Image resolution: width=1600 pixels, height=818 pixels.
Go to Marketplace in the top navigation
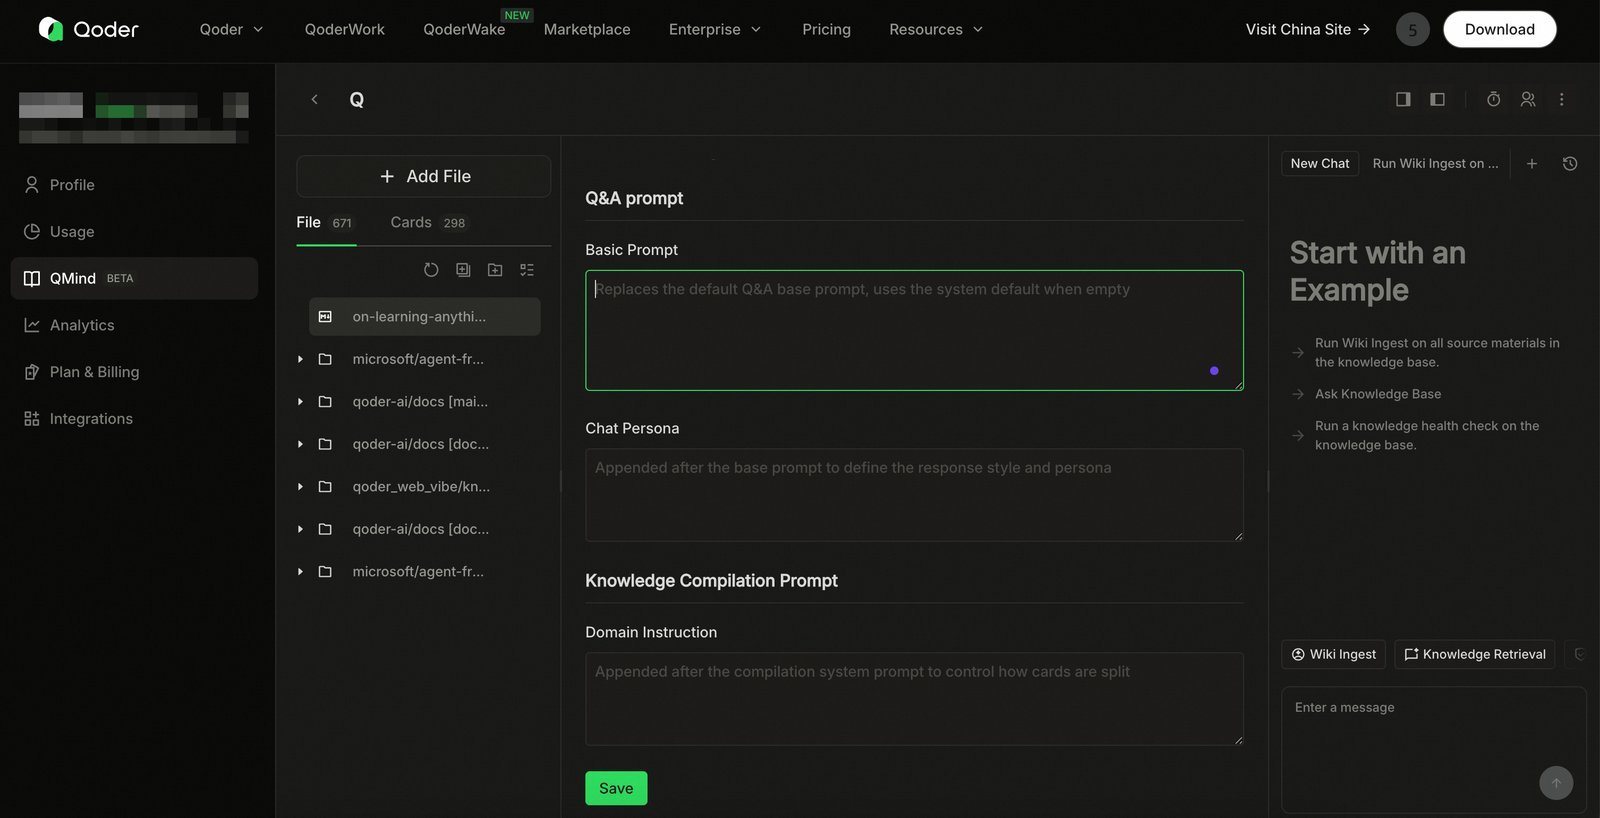click(x=587, y=29)
